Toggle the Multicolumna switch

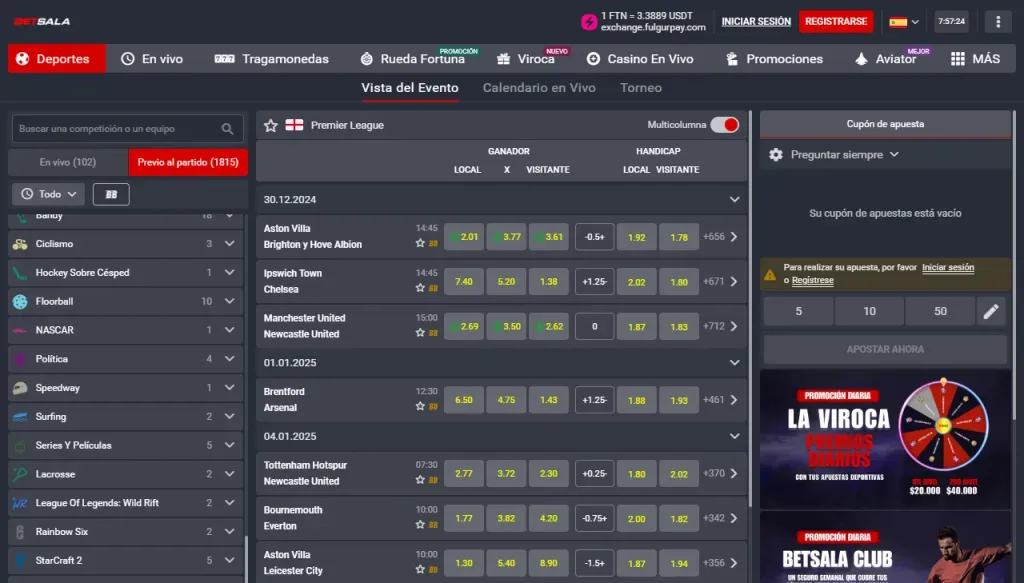(724, 125)
